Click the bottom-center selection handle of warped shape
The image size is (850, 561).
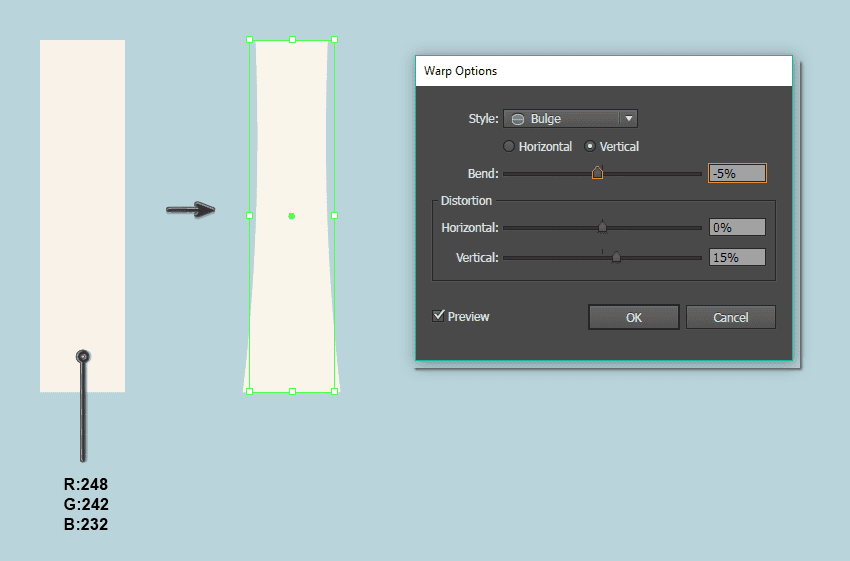point(292,391)
